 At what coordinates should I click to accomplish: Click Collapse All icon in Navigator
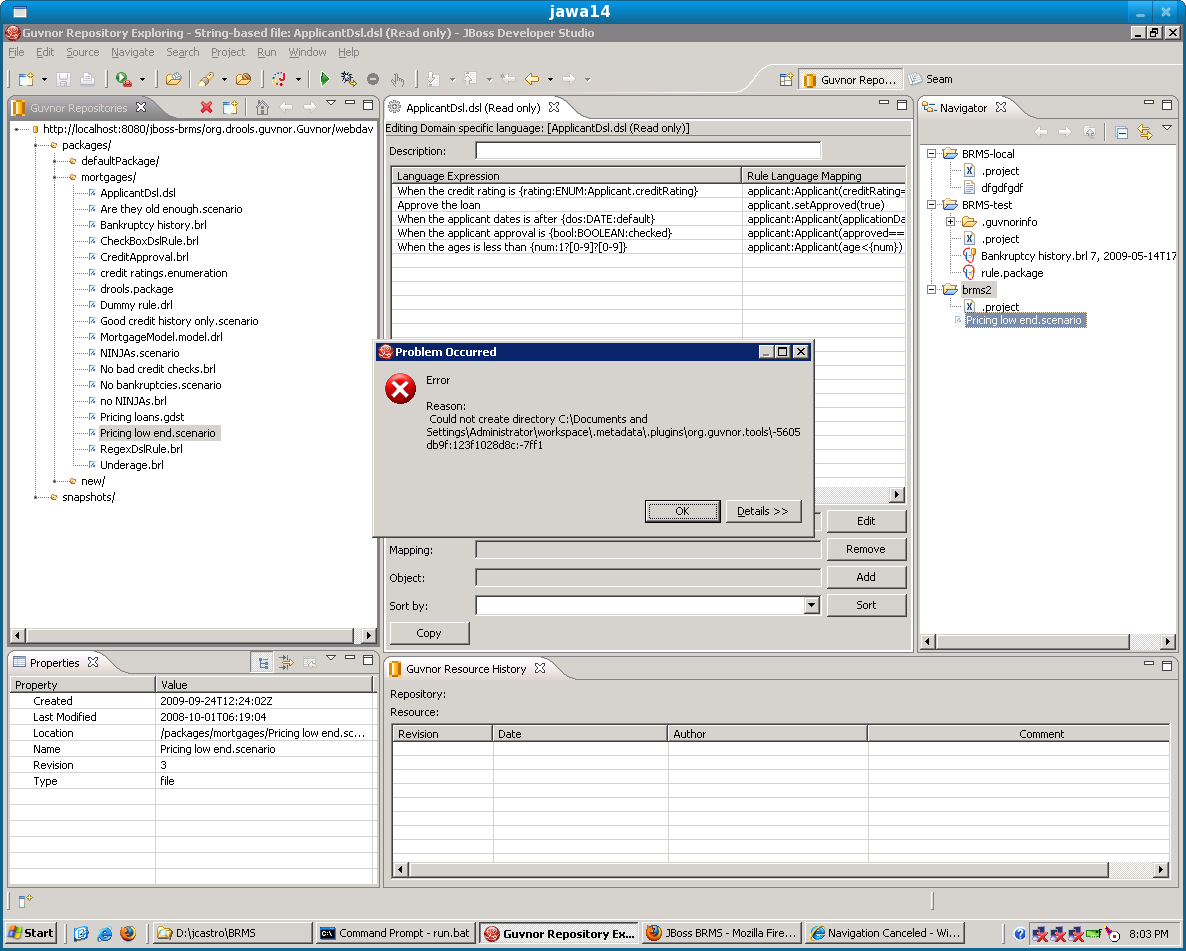[1122, 132]
